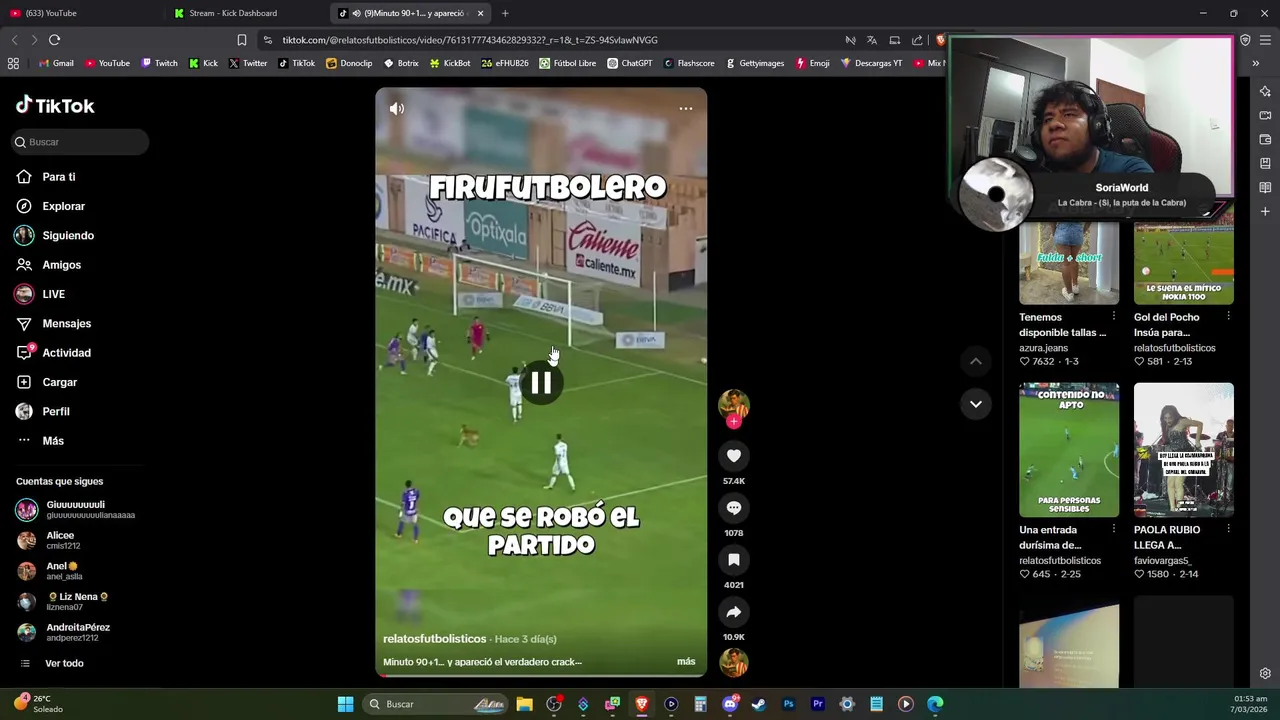Open the translate page icon
The height and width of the screenshot is (720, 1280).
872,40
